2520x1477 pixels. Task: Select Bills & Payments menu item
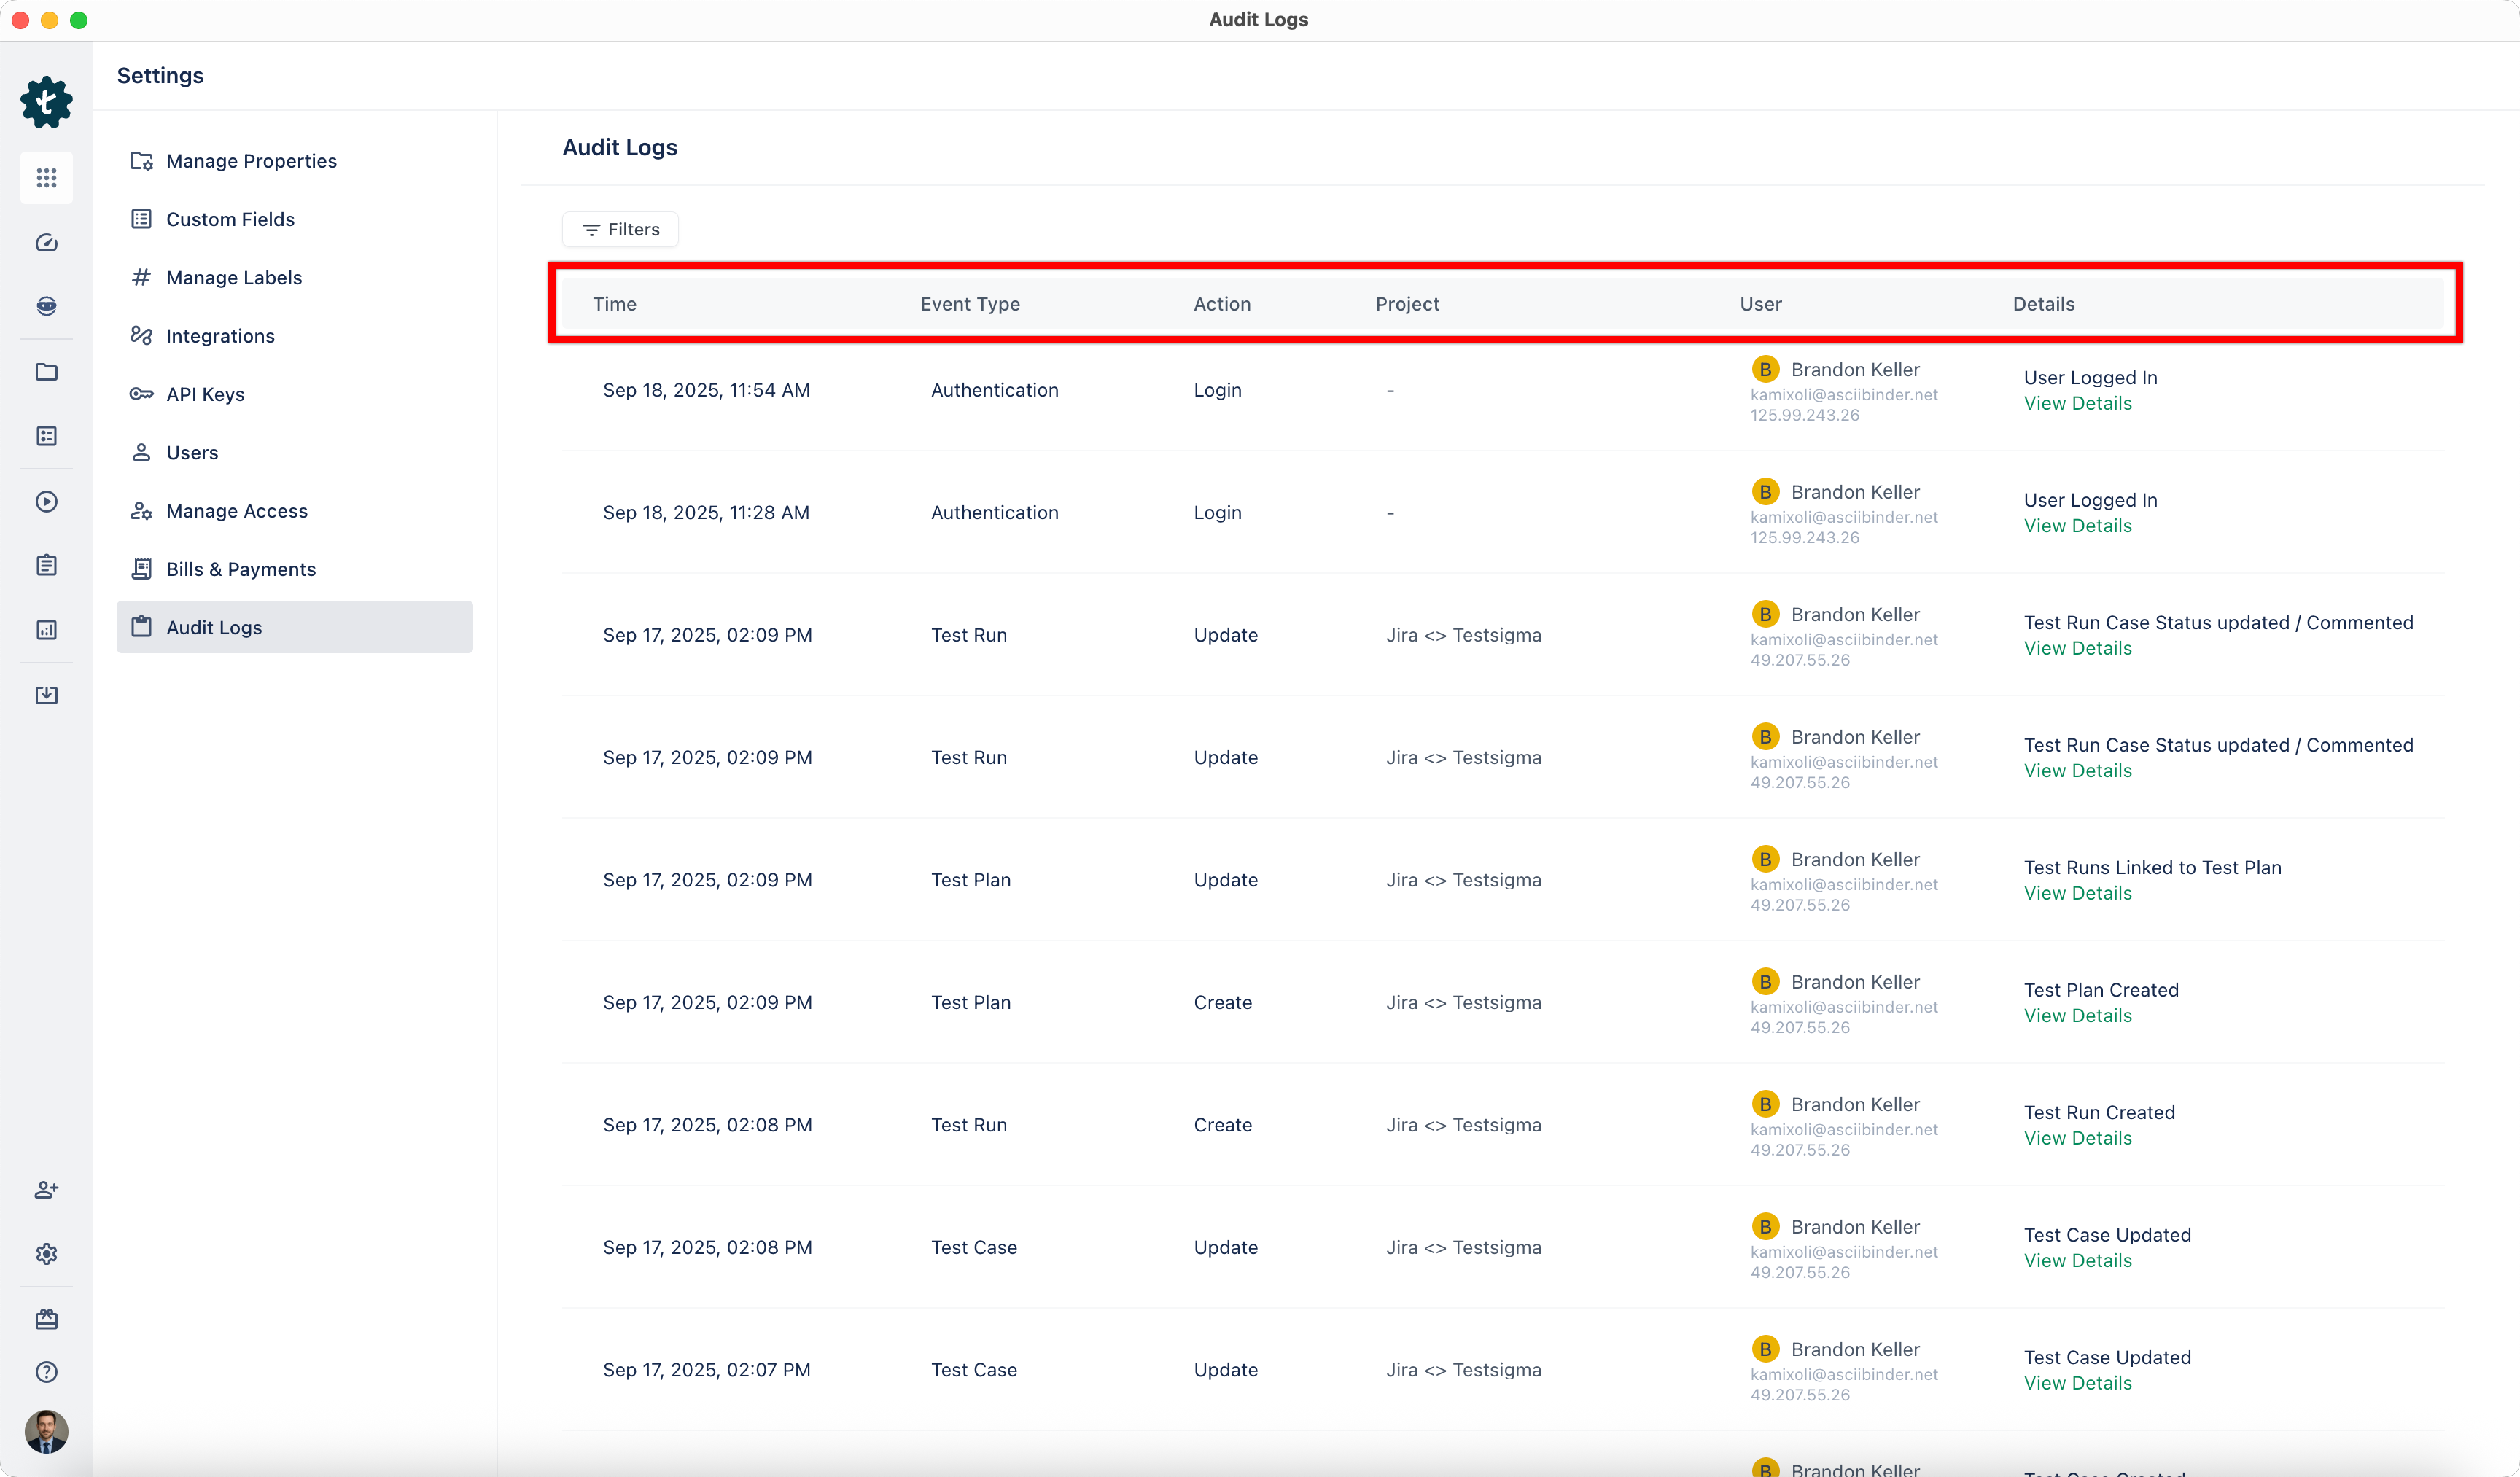tap(241, 569)
